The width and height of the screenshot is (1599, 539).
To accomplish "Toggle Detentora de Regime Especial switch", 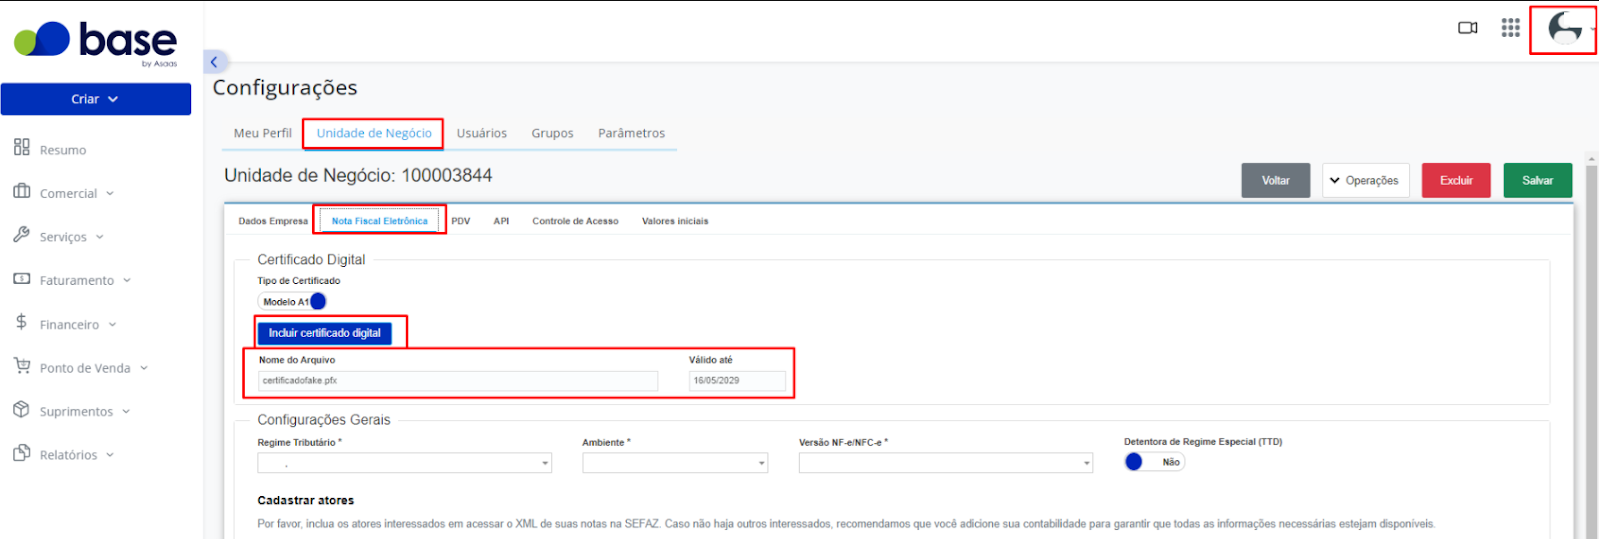I will (1154, 462).
